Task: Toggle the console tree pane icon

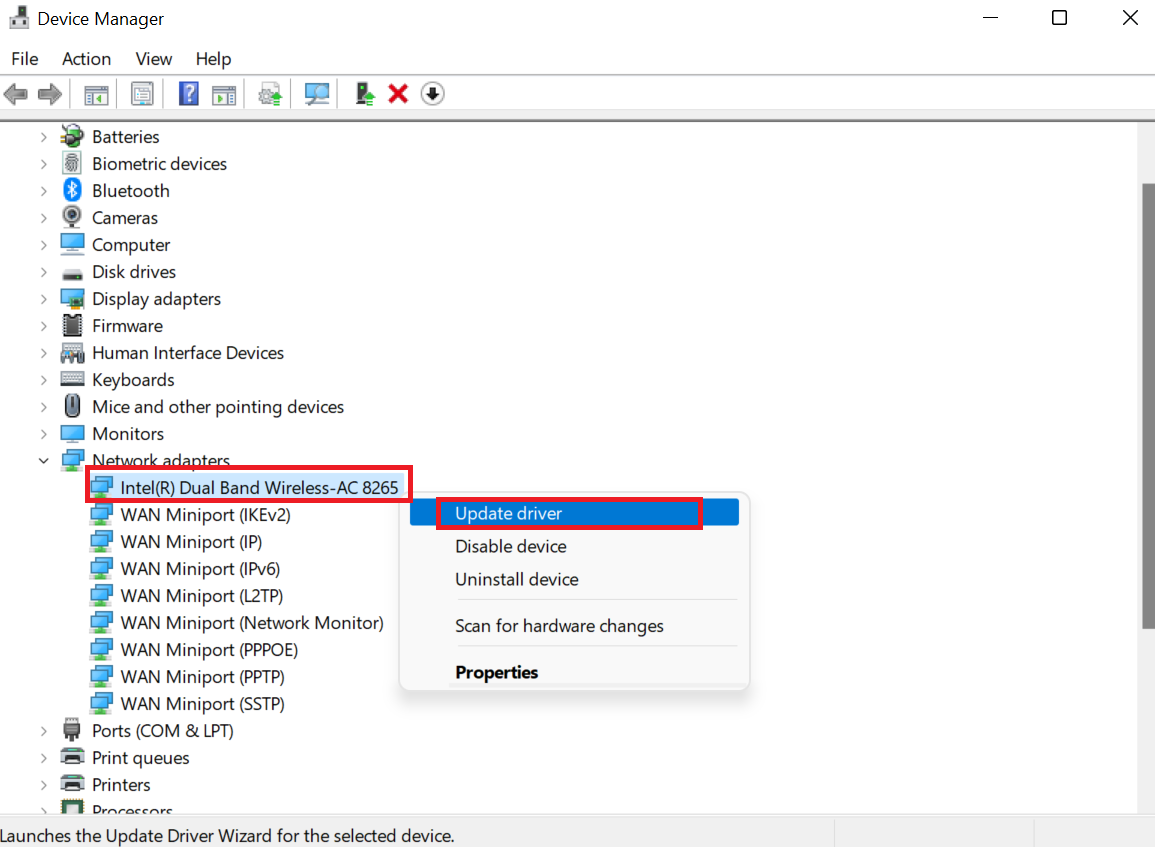Action: [96, 94]
